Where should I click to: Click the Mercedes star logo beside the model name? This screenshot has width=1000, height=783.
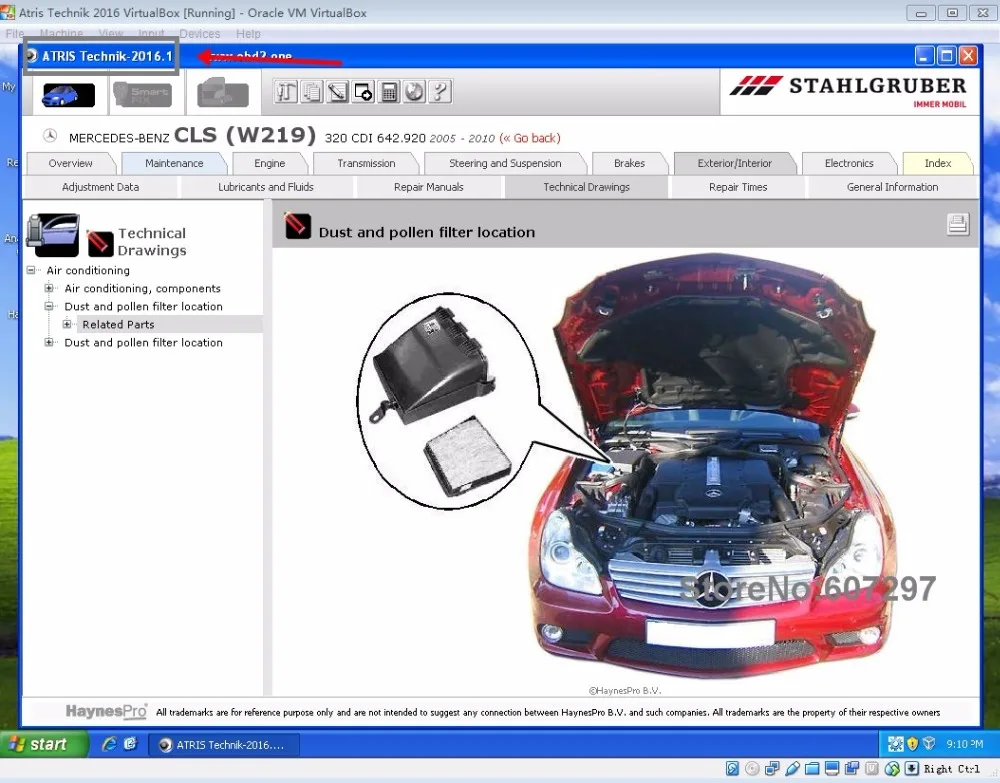[50, 135]
